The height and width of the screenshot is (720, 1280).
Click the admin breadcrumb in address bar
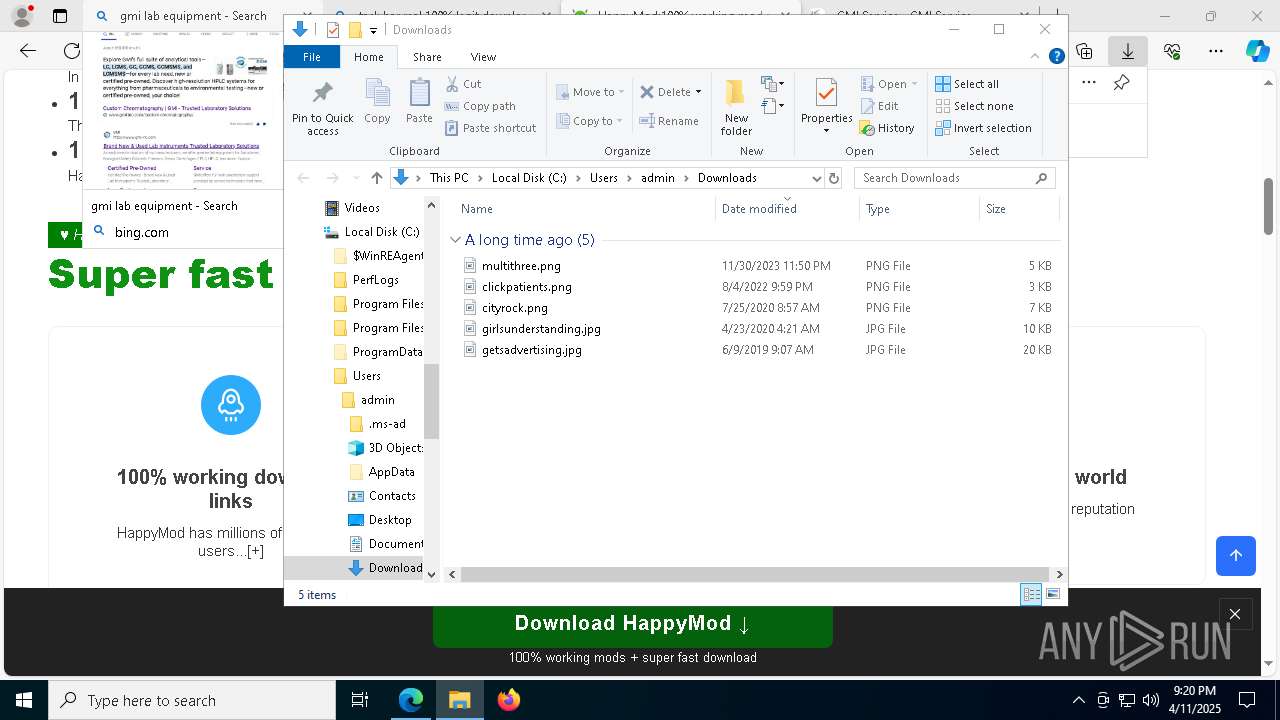point(658,178)
